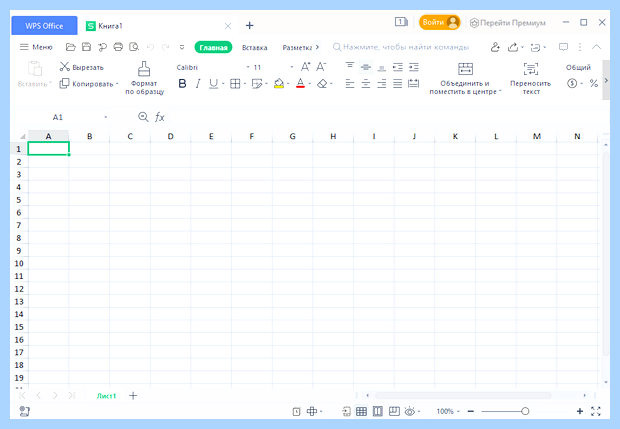Select the Лист1 sheet tab
Image resolution: width=620 pixels, height=429 pixels.
[x=106, y=396]
